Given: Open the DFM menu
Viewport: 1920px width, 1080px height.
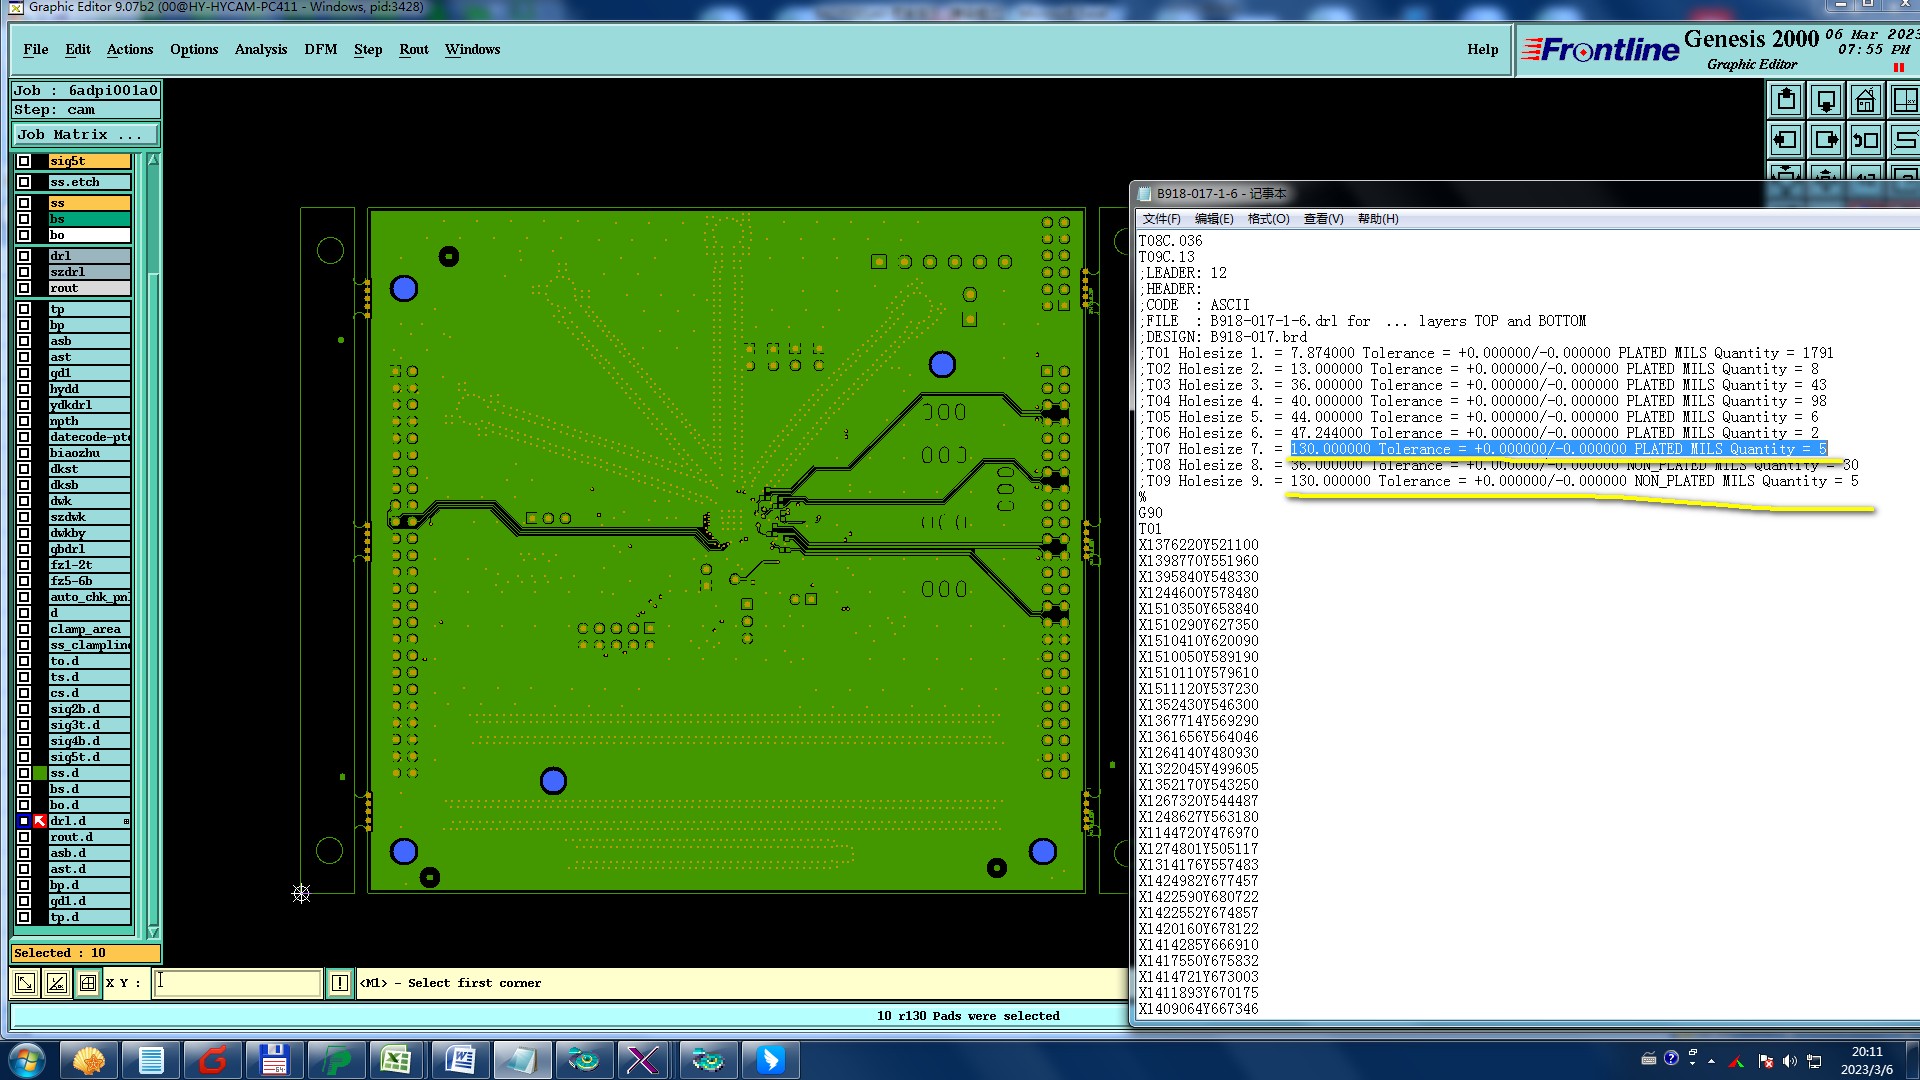Looking at the screenshot, I should click(320, 49).
